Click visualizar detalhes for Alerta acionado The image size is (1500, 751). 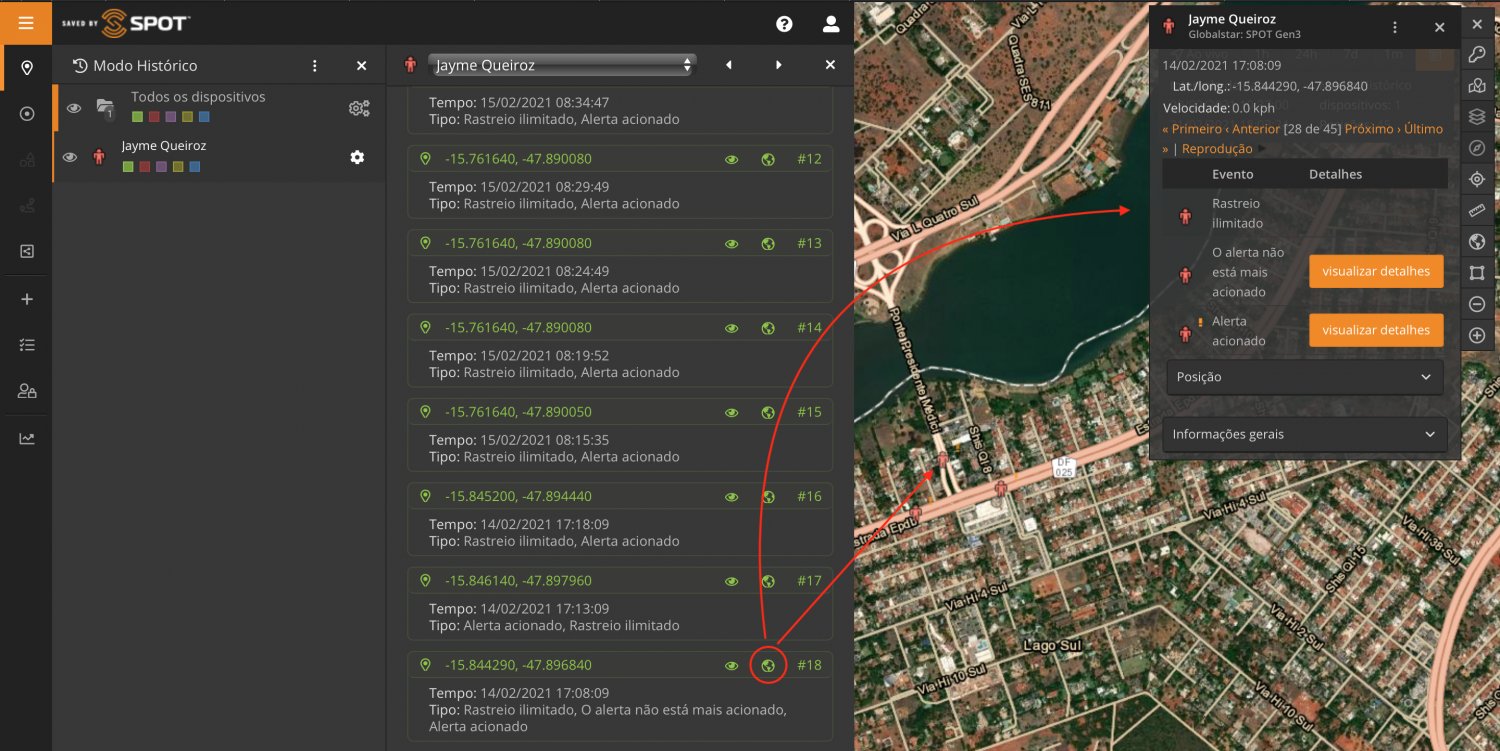pyautogui.click(x=1375, y=330)
